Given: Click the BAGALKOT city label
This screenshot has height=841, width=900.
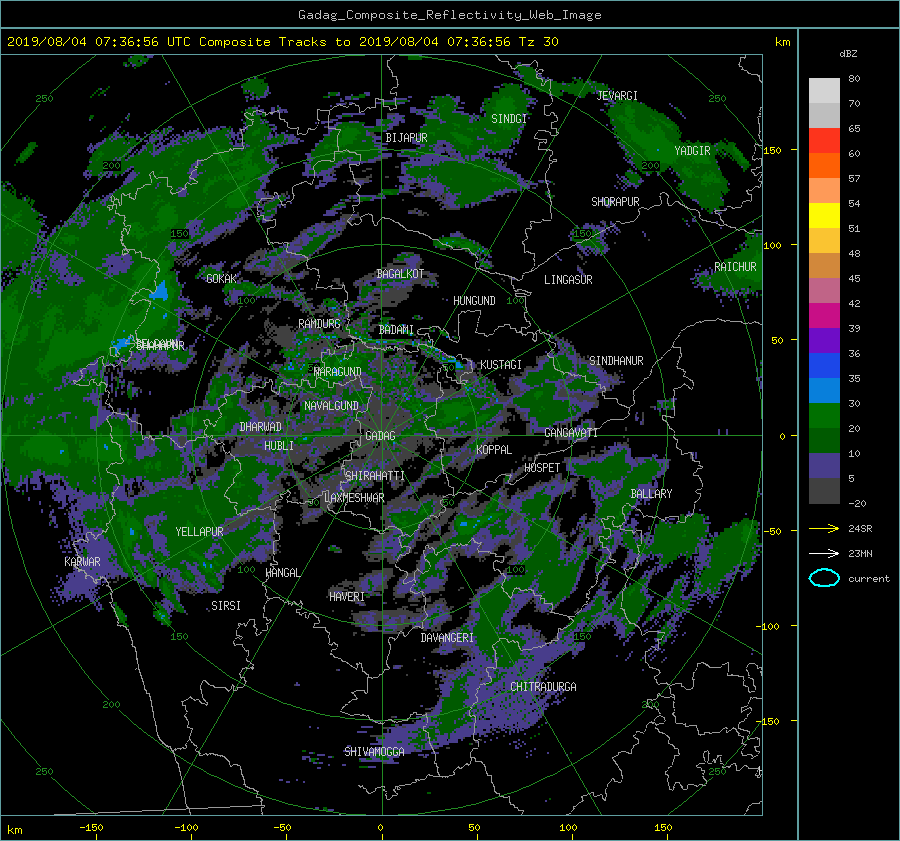Looking at the screenshot, I should 400,274.
